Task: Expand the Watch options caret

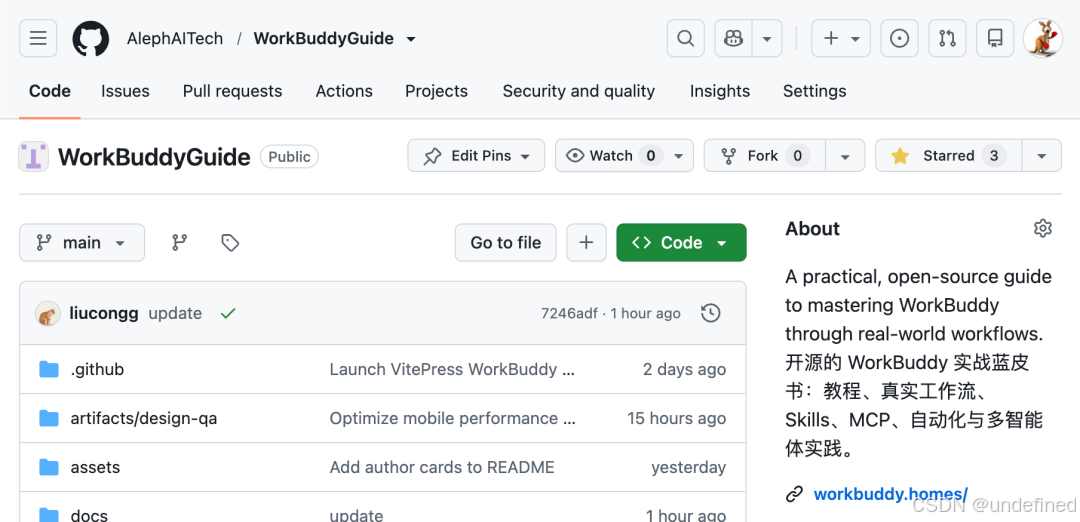Action: tap(679, 156)
